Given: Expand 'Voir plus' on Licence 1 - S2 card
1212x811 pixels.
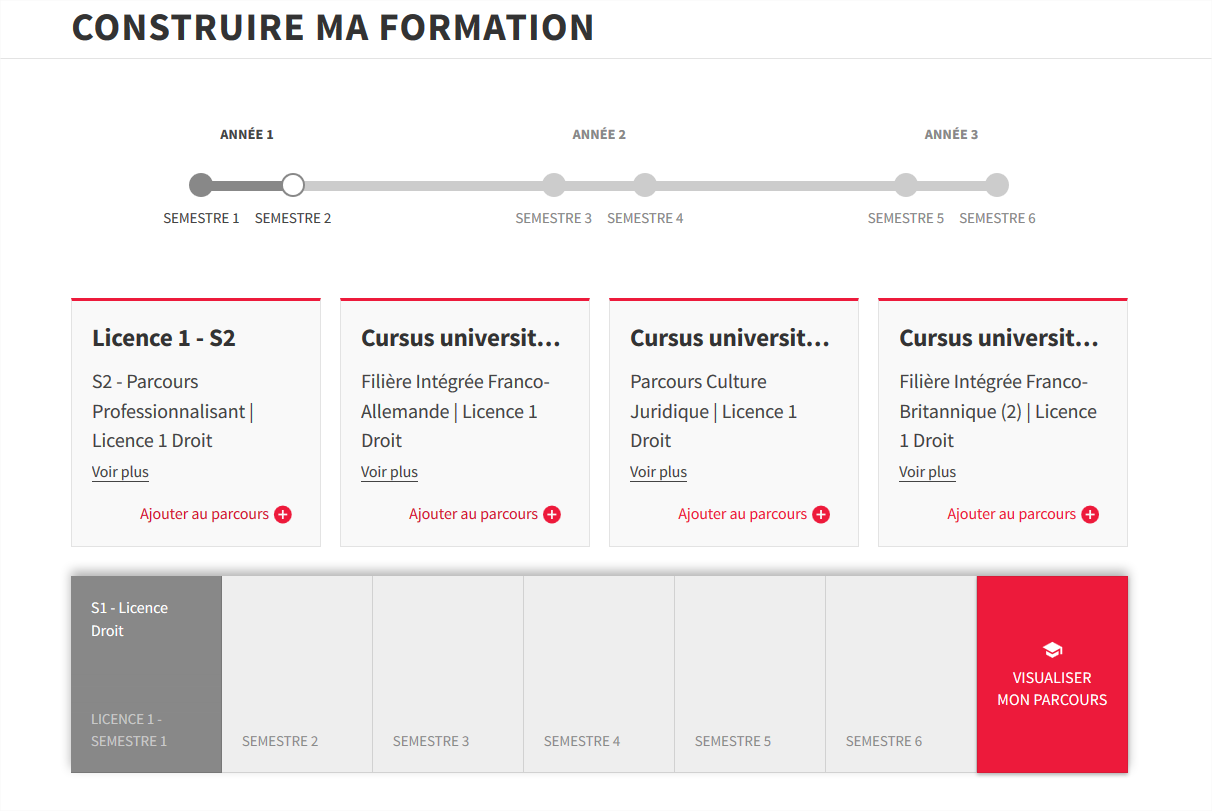Looking at the screenshot, I should (x=120, y=472).
